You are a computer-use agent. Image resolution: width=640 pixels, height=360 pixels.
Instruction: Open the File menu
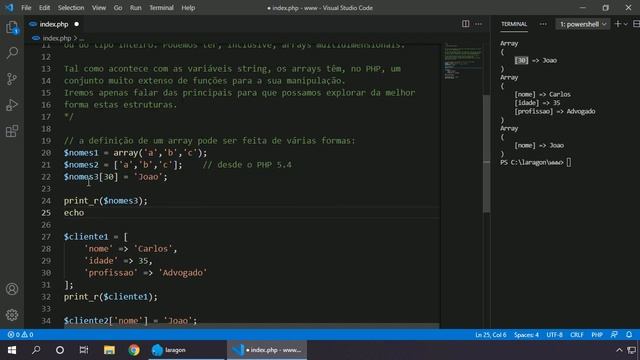[26, 8]
